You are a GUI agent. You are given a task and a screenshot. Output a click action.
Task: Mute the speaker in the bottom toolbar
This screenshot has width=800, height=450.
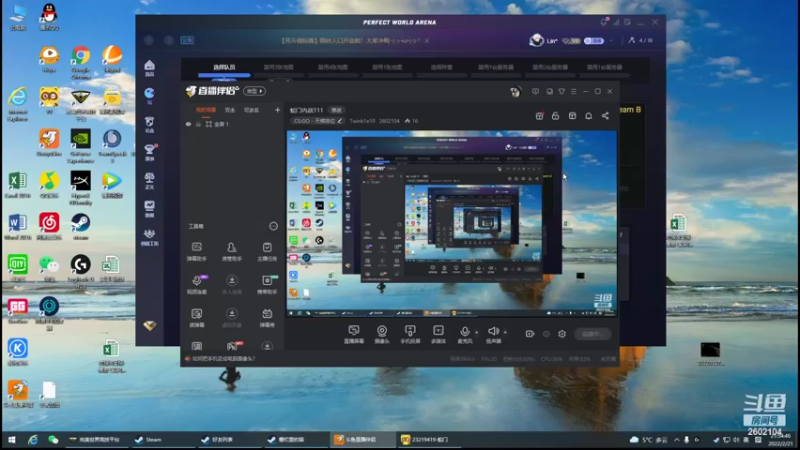point(493,331)
